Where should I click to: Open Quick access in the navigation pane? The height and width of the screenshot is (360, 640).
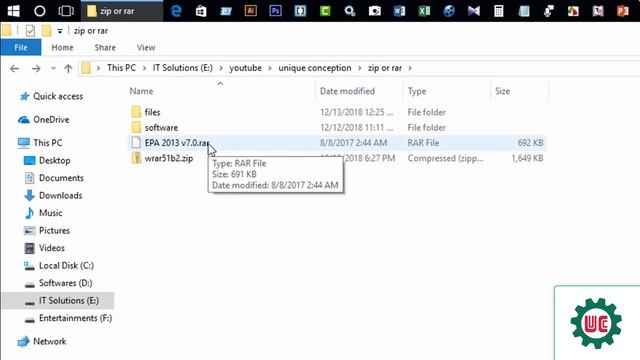[x=58, y=96]
